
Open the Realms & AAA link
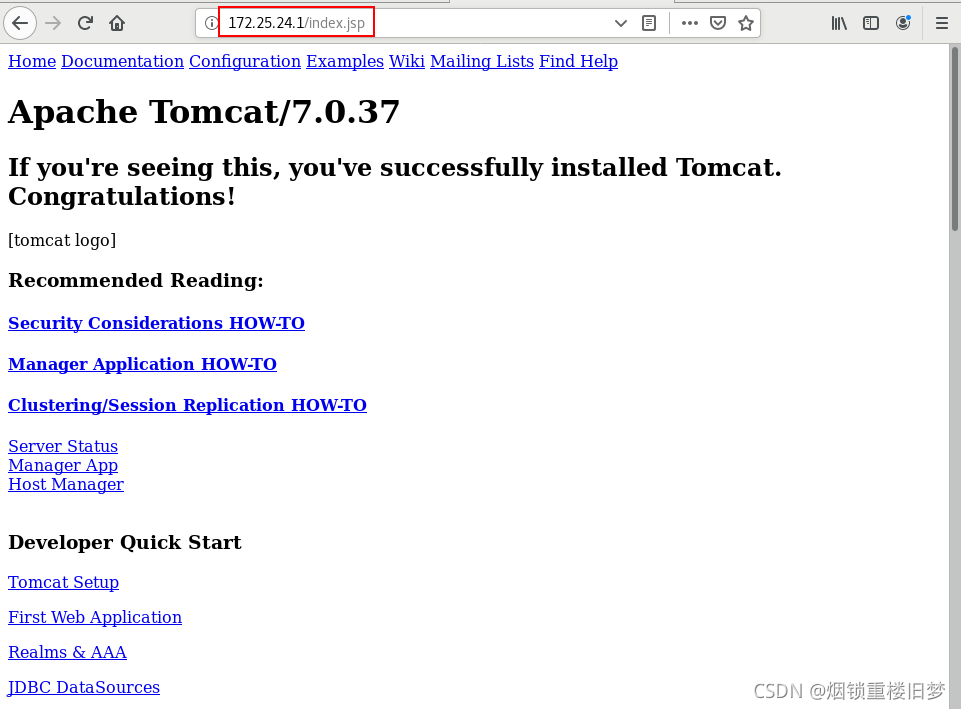pyautogui.click(x=67, y=652)
